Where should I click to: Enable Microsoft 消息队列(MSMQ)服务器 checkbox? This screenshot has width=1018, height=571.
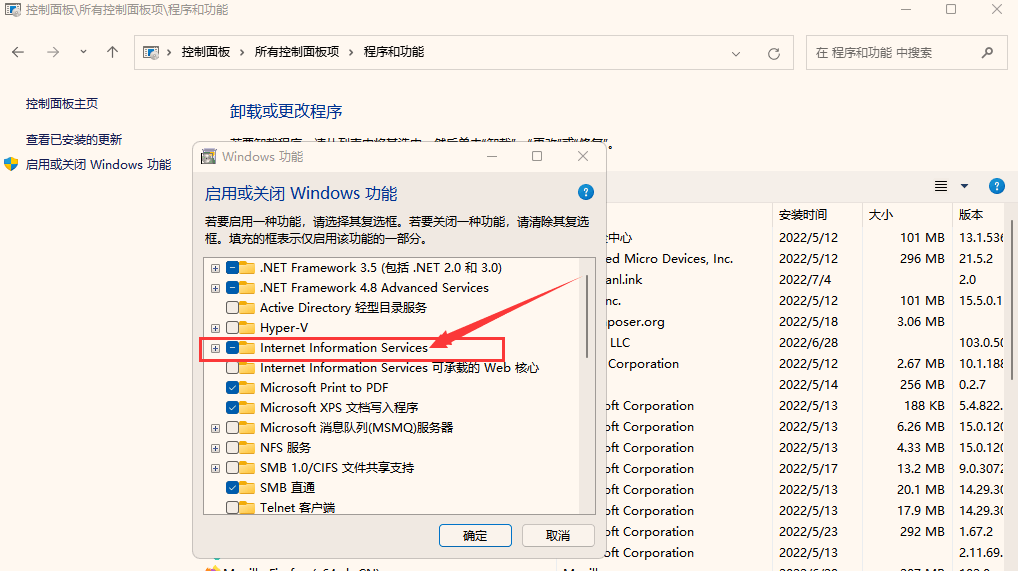click(232, 428)
